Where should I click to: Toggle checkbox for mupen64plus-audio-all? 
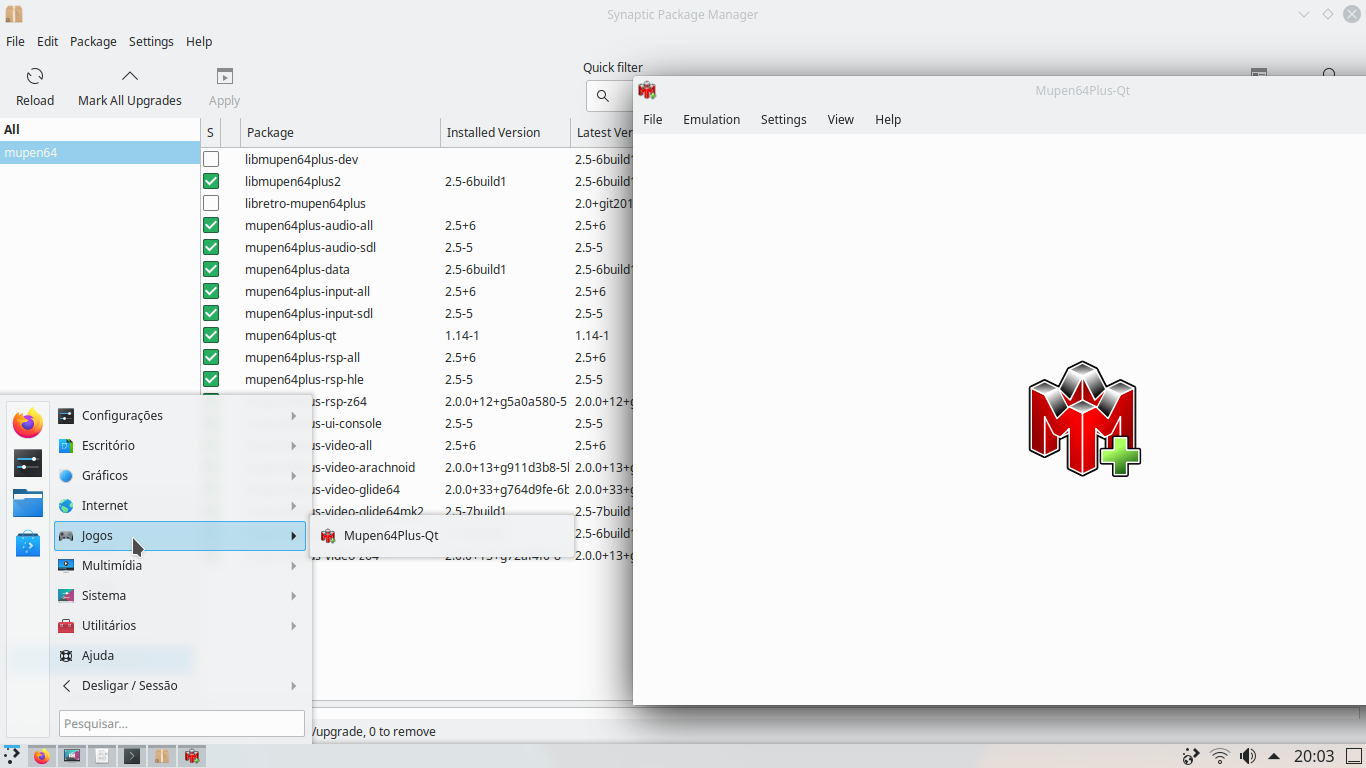pyautogui.click(x=211, y=225)
